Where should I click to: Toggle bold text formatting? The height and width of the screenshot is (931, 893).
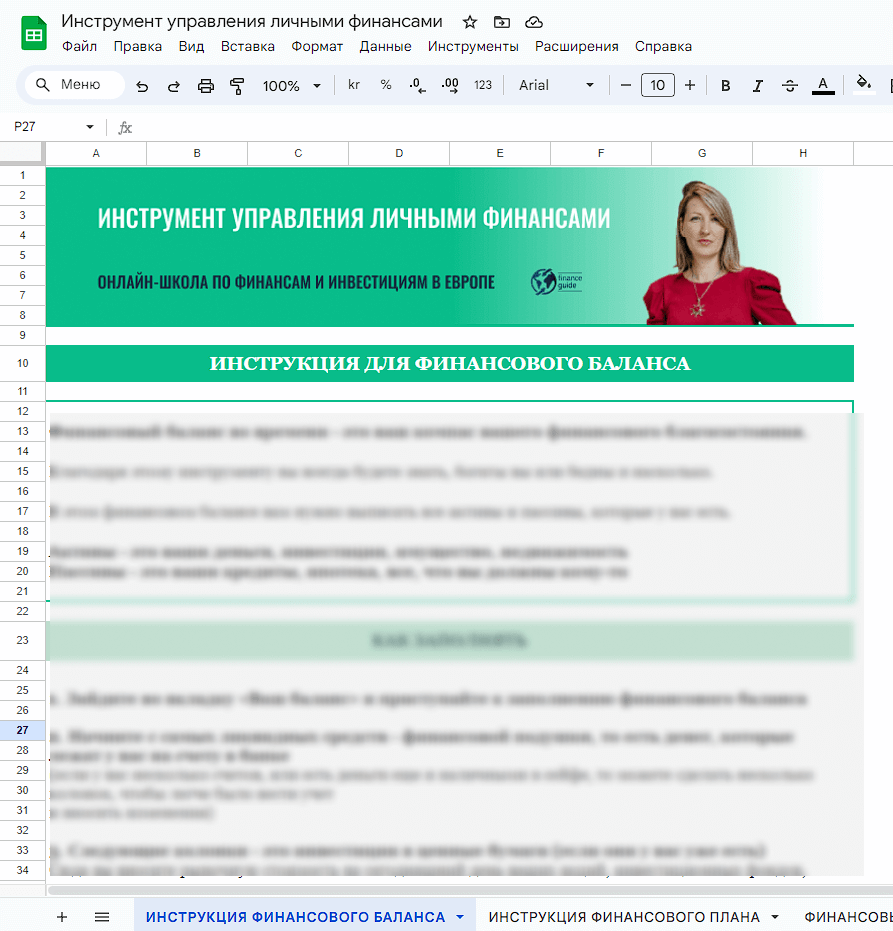[x=726, y=86]
